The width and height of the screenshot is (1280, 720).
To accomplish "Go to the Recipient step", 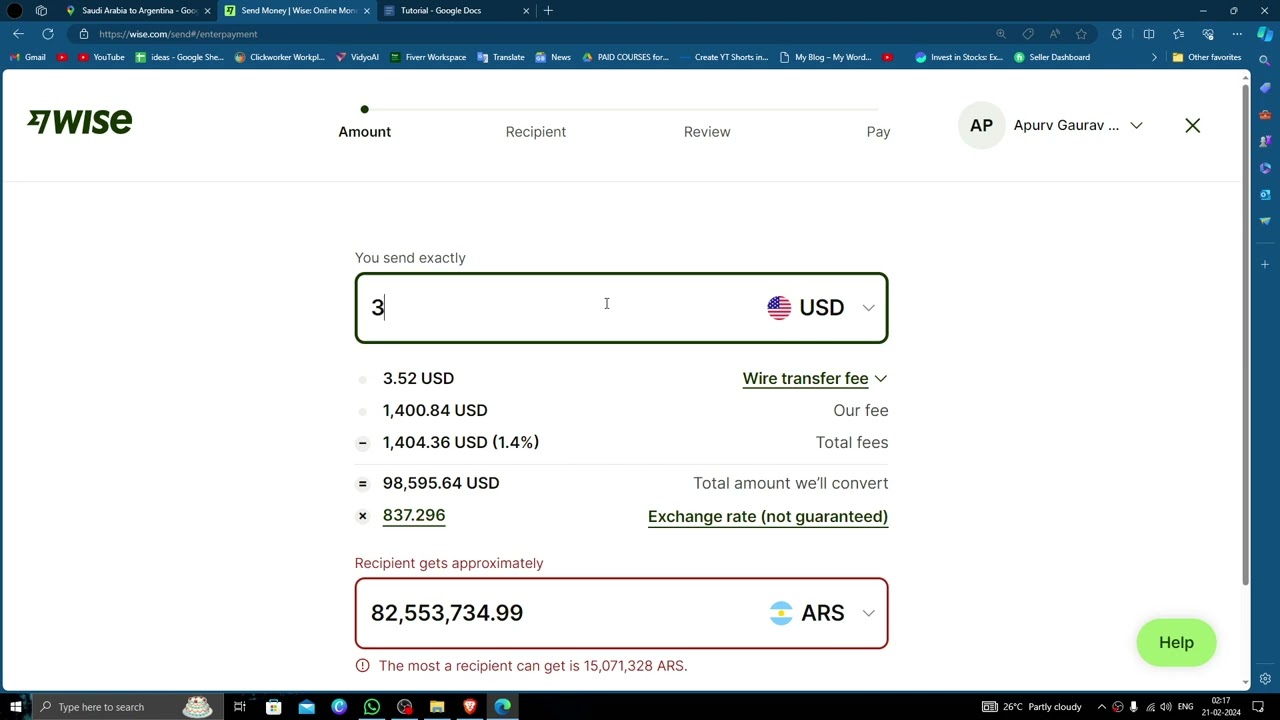I will point(535,132).
